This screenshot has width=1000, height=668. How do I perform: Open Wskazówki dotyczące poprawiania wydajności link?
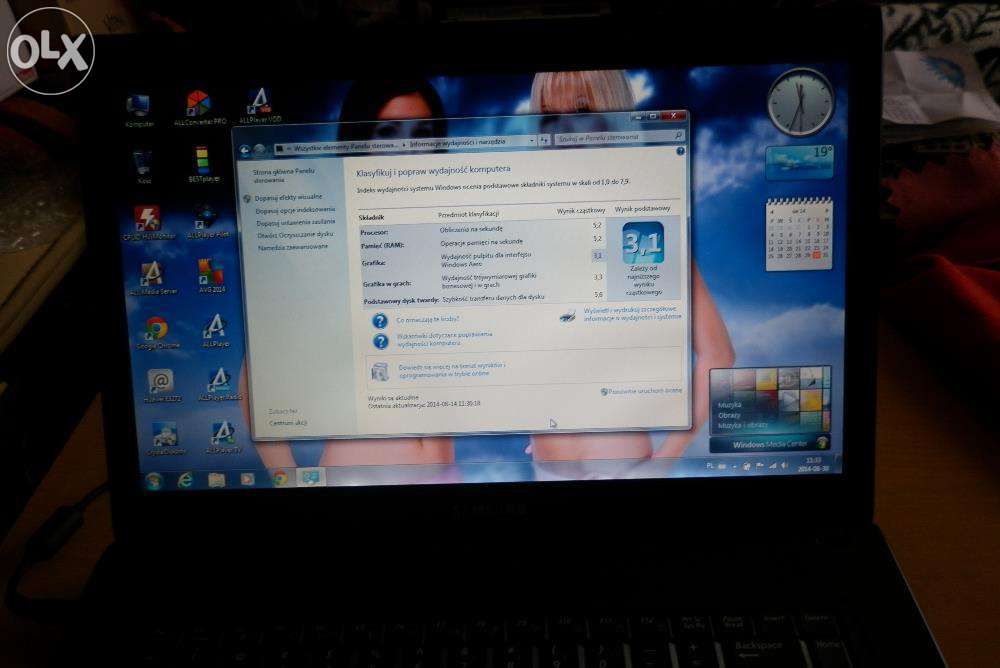point(445,339)
